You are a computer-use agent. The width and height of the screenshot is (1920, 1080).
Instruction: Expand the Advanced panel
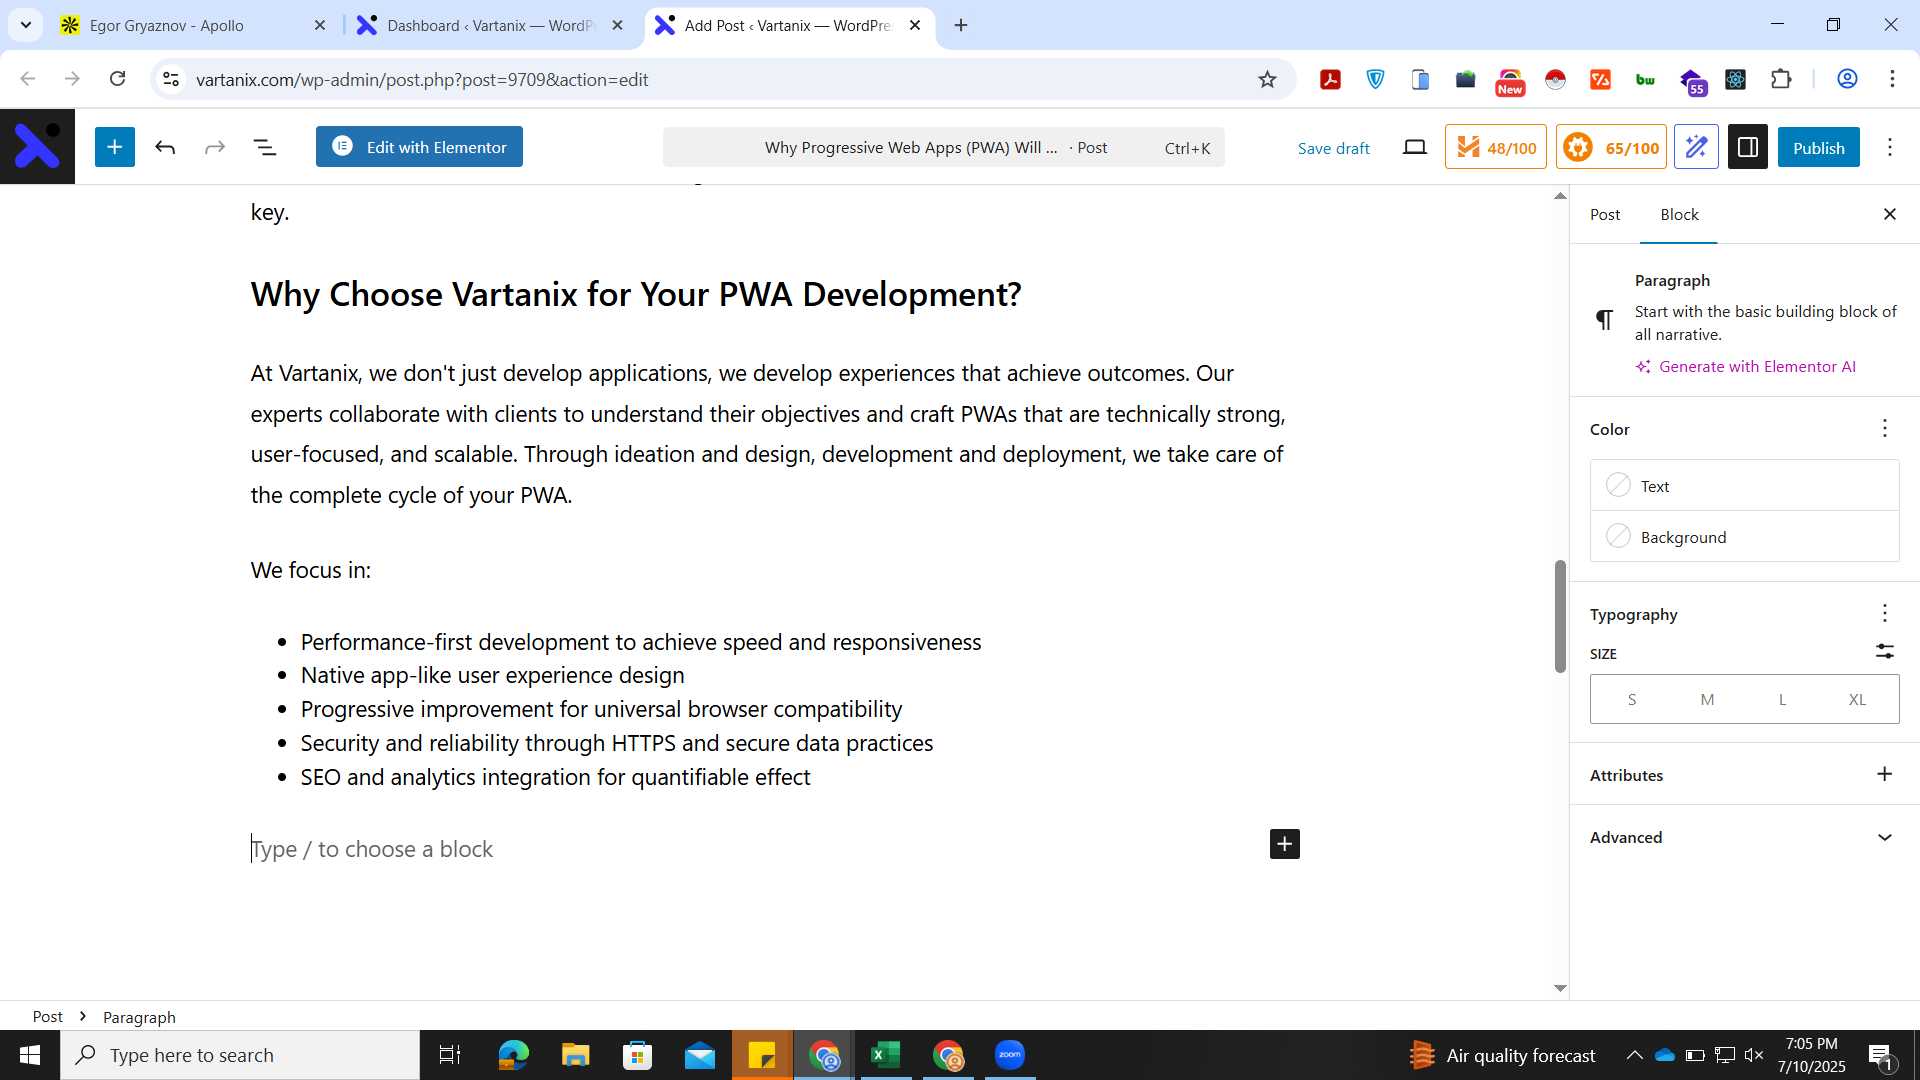(x=1744, y=838)
